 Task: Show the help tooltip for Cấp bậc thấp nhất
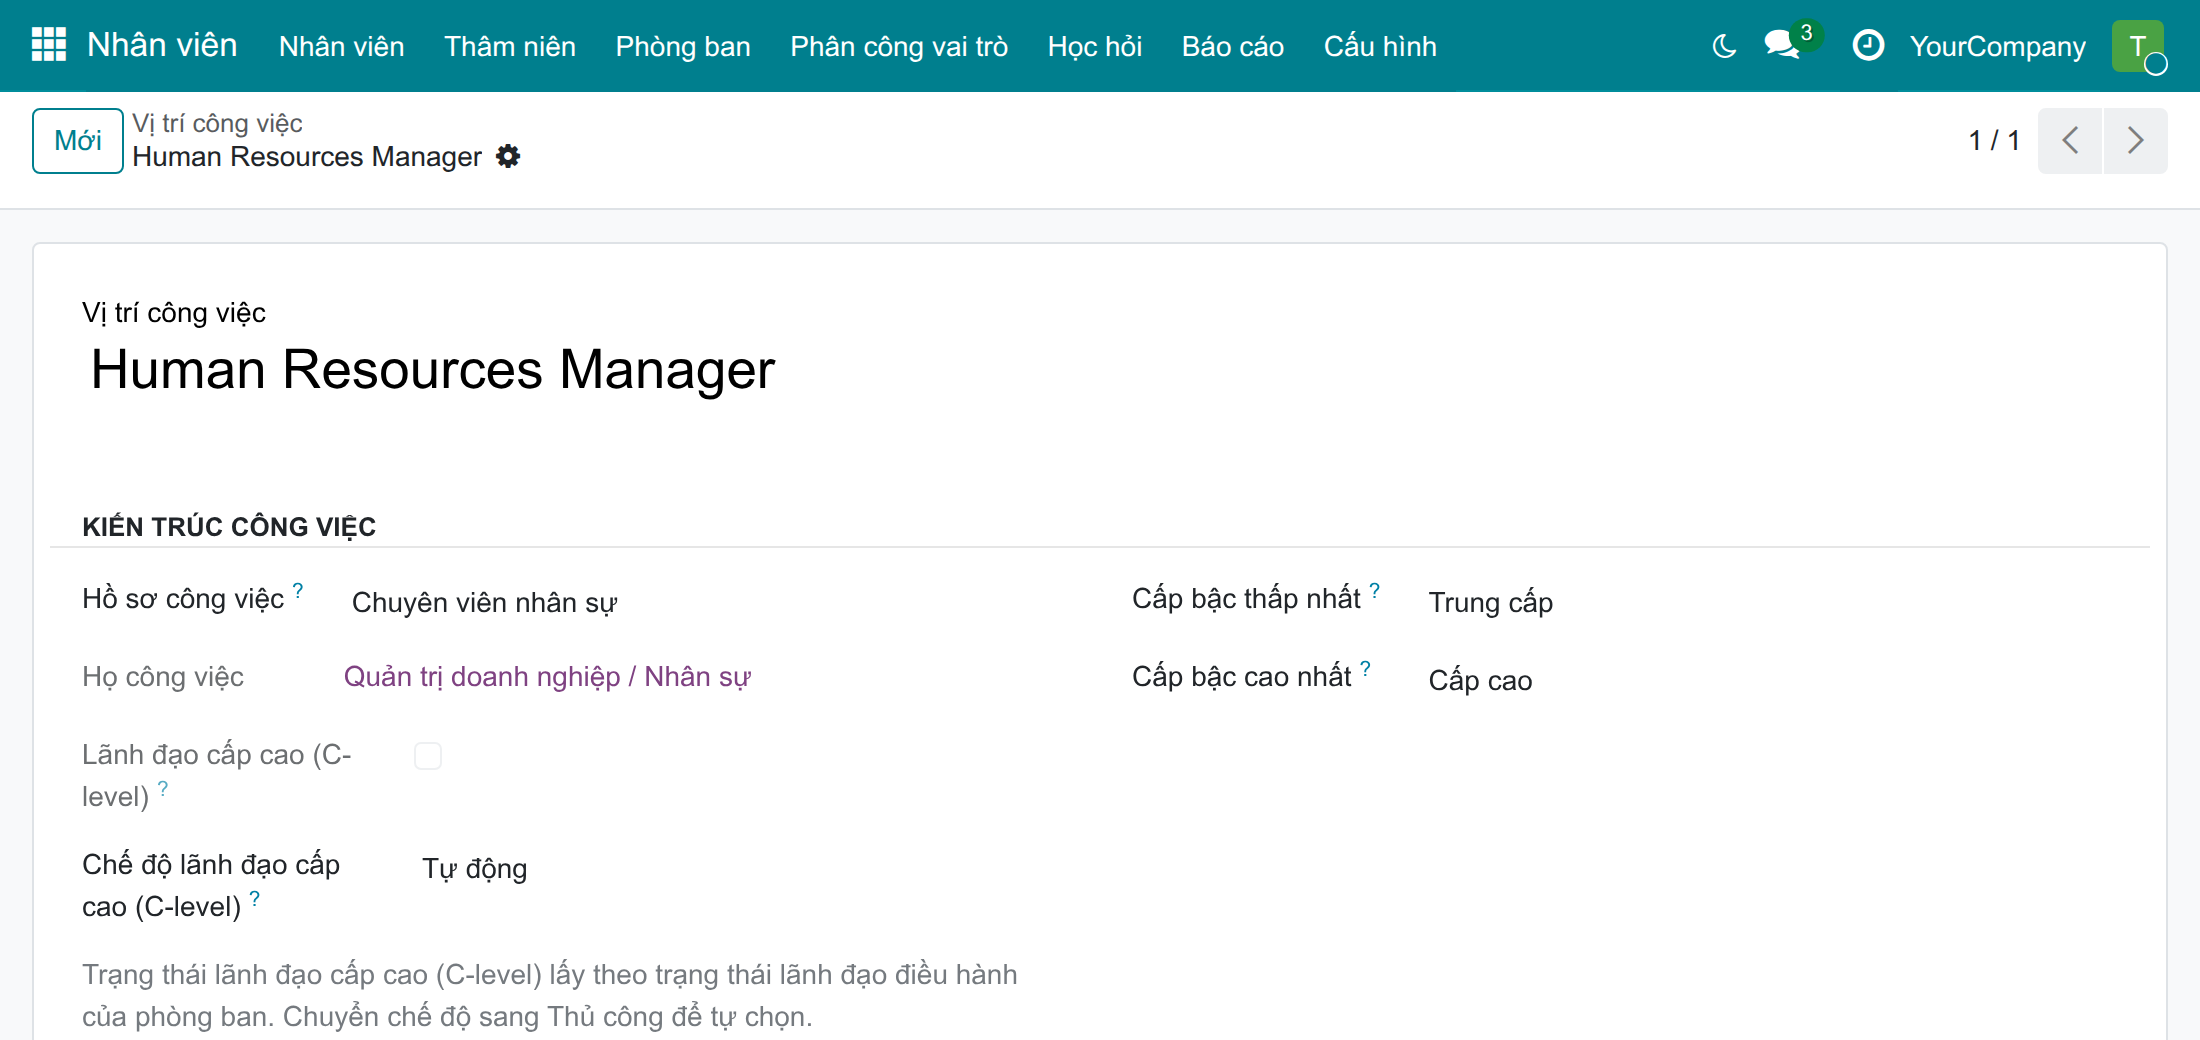(1375, 590)
